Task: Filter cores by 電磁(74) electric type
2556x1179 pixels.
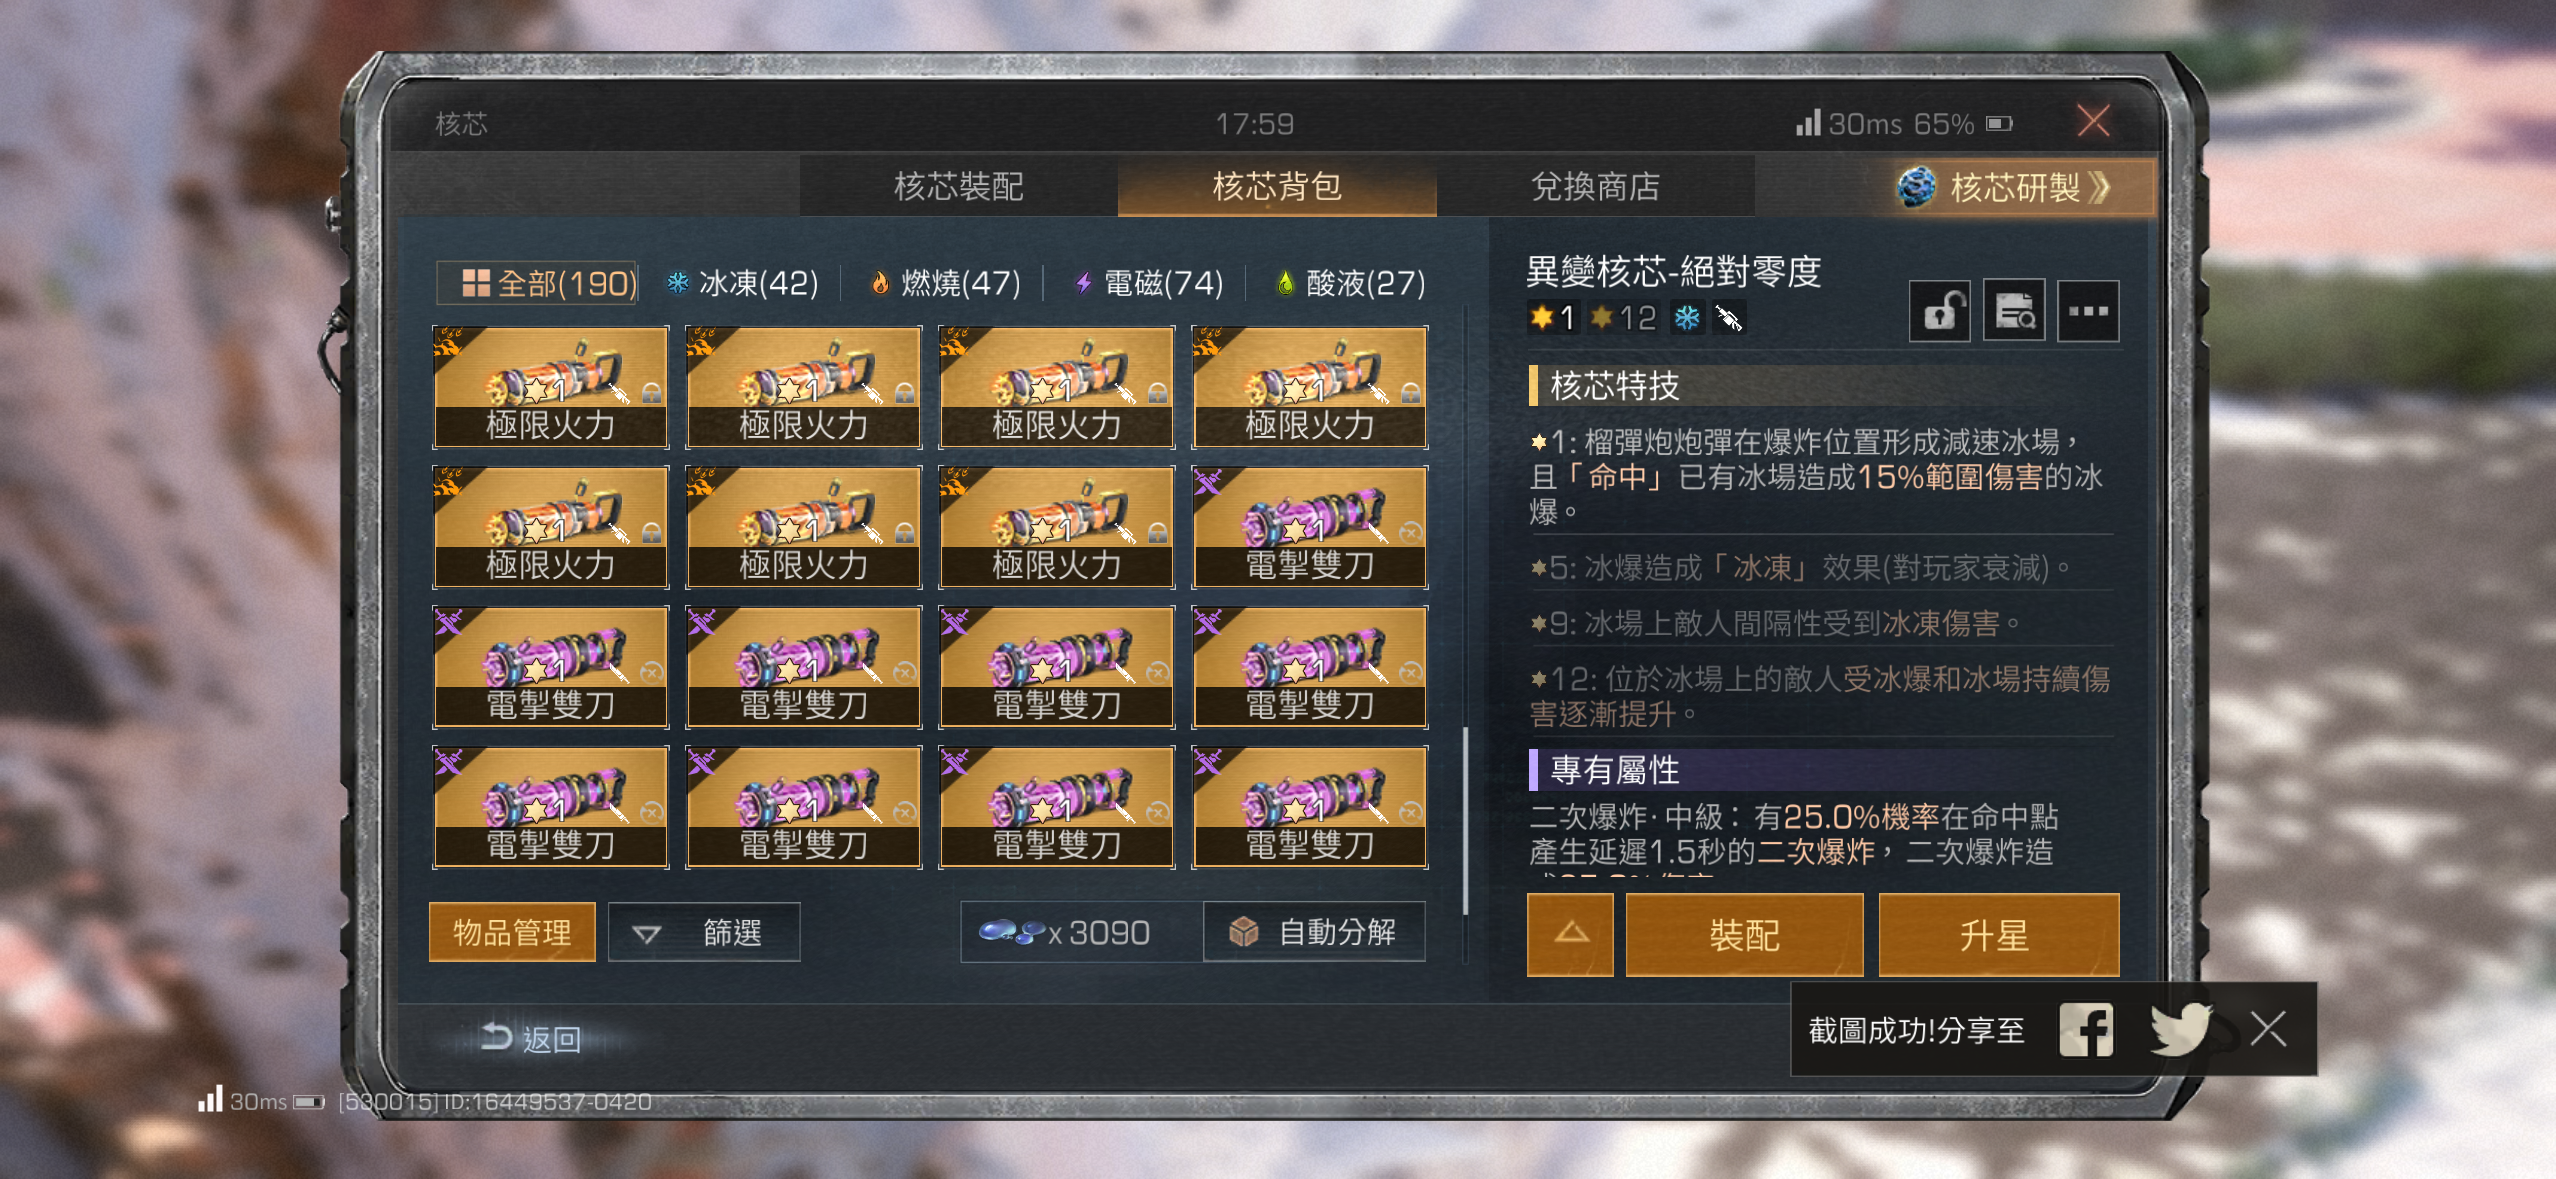Action: [1148, 284]
